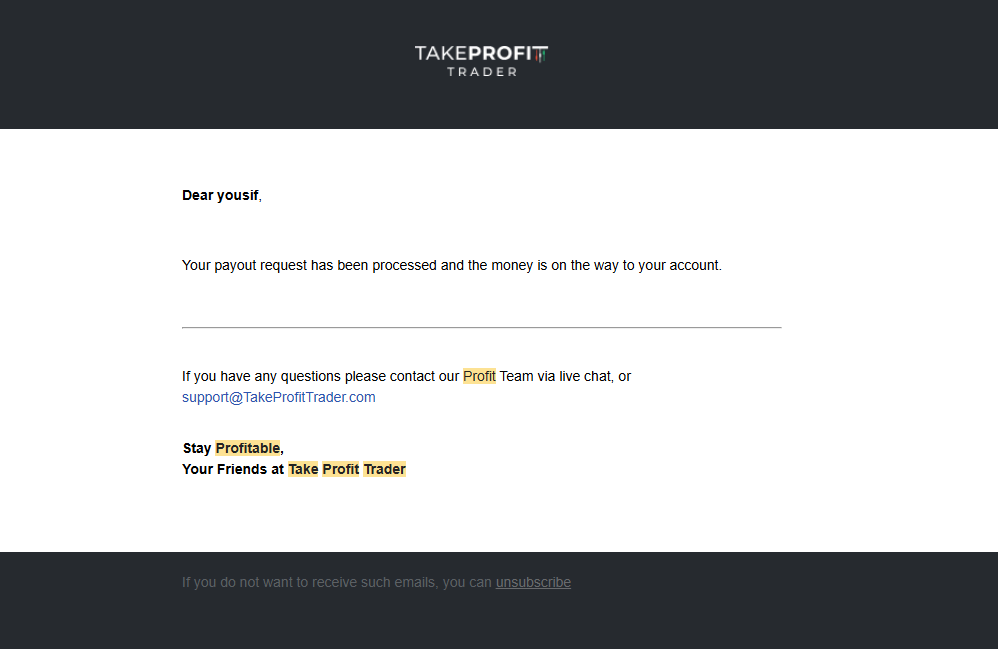998x649 pixels.
Task: Click the payout request processed message
Action: (451, 265)
